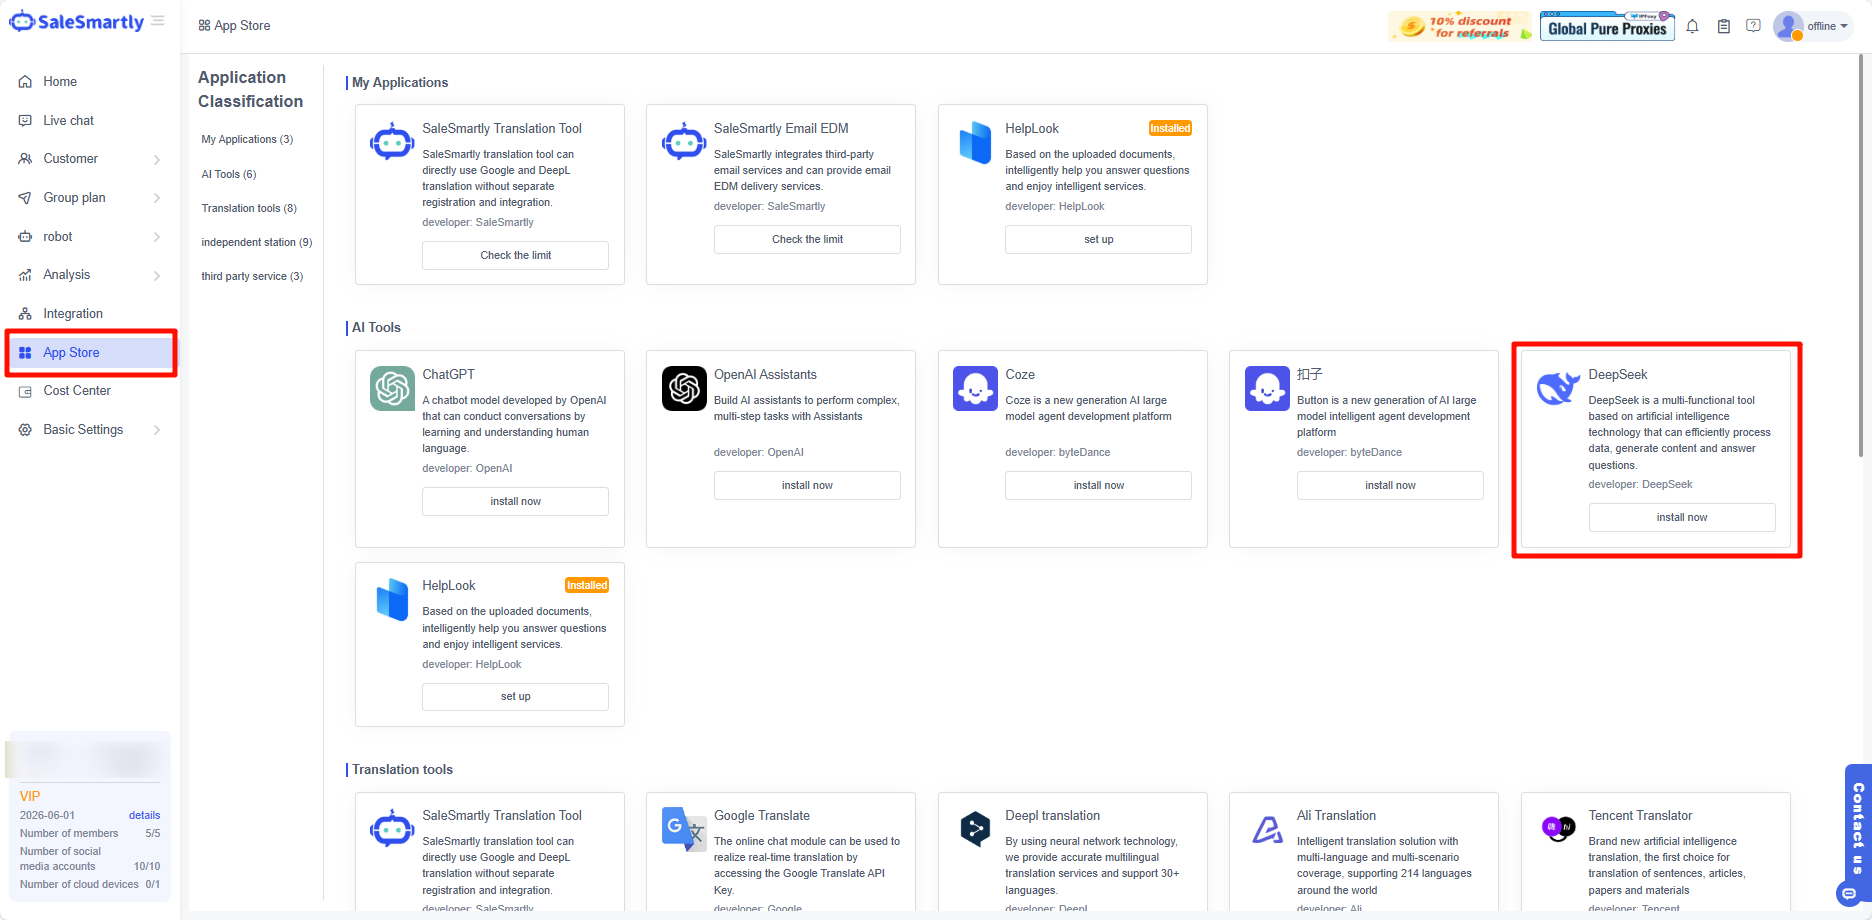Viewport: 1872px width, 920px height.
Task: Click the Google Translate icon
Action: [x=684, y=829]
